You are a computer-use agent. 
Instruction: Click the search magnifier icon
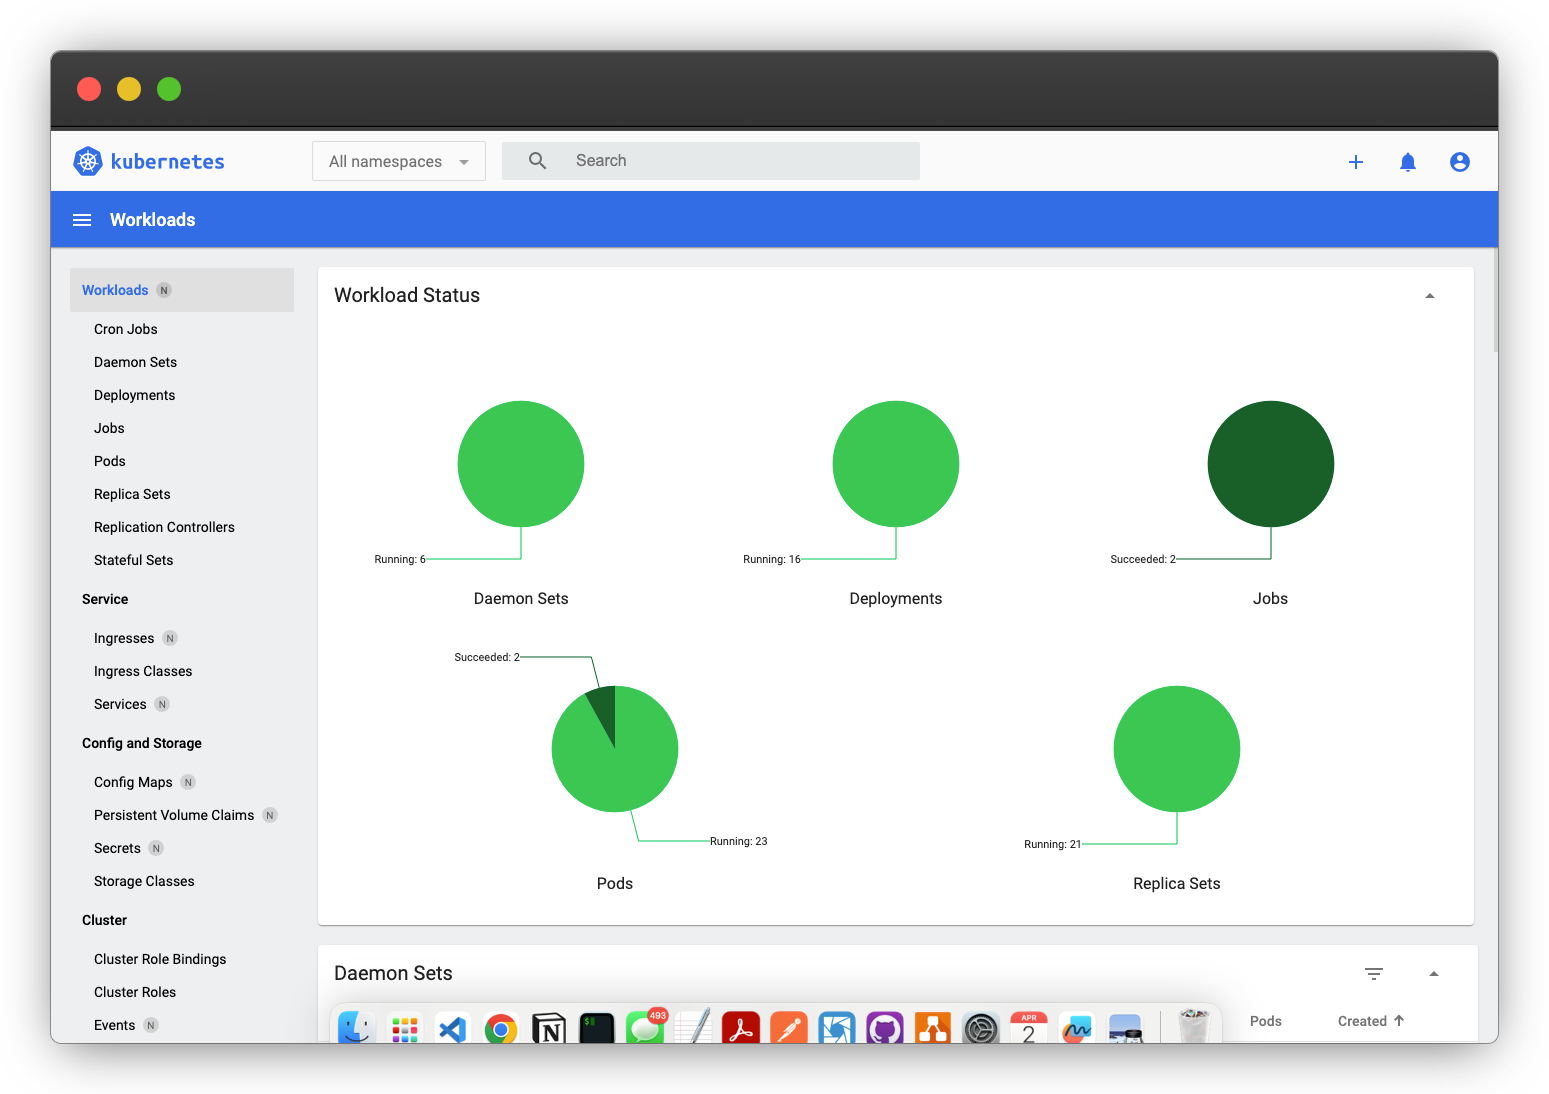click(537, 160)
